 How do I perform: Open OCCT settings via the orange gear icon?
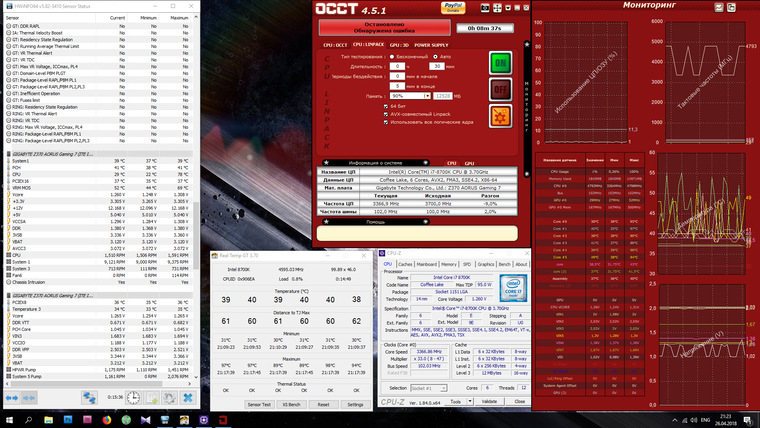point(500,116)
